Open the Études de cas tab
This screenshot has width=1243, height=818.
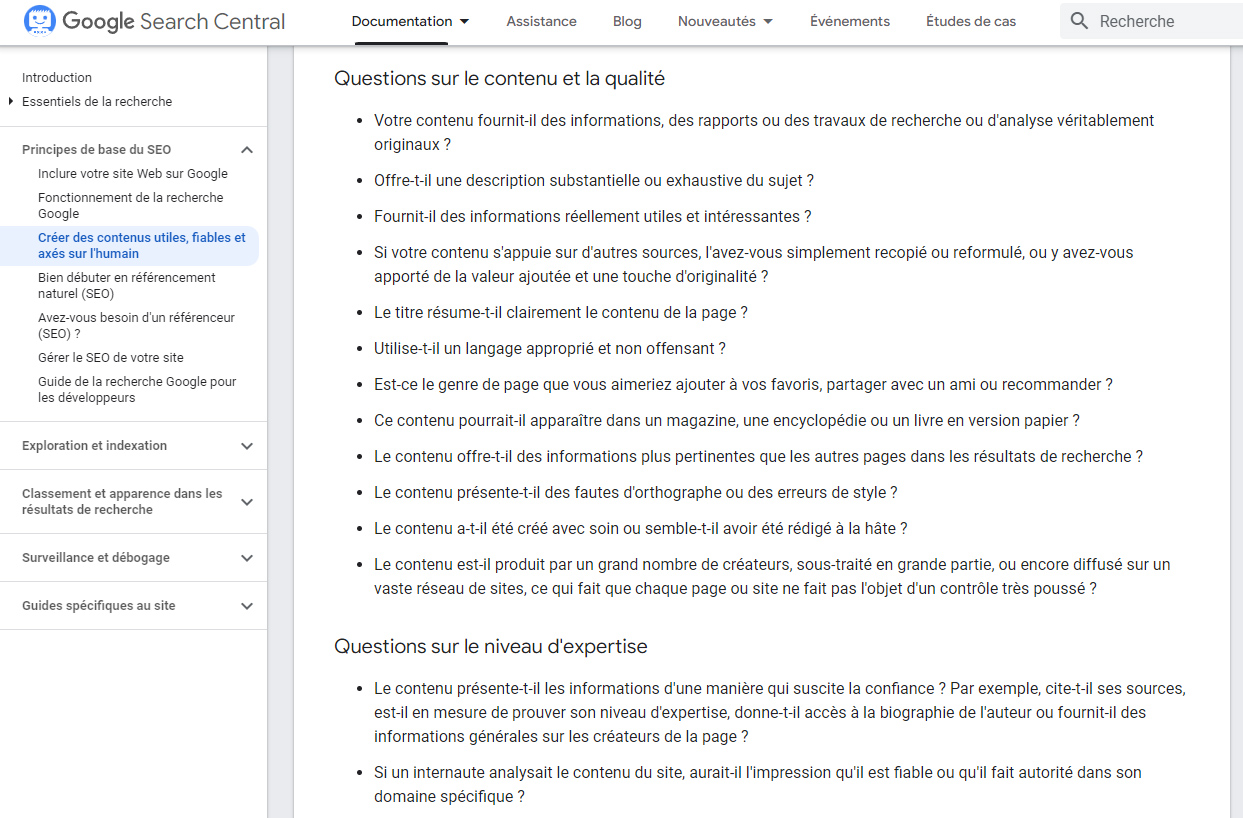pyautogui.click(x=971, y=21)
